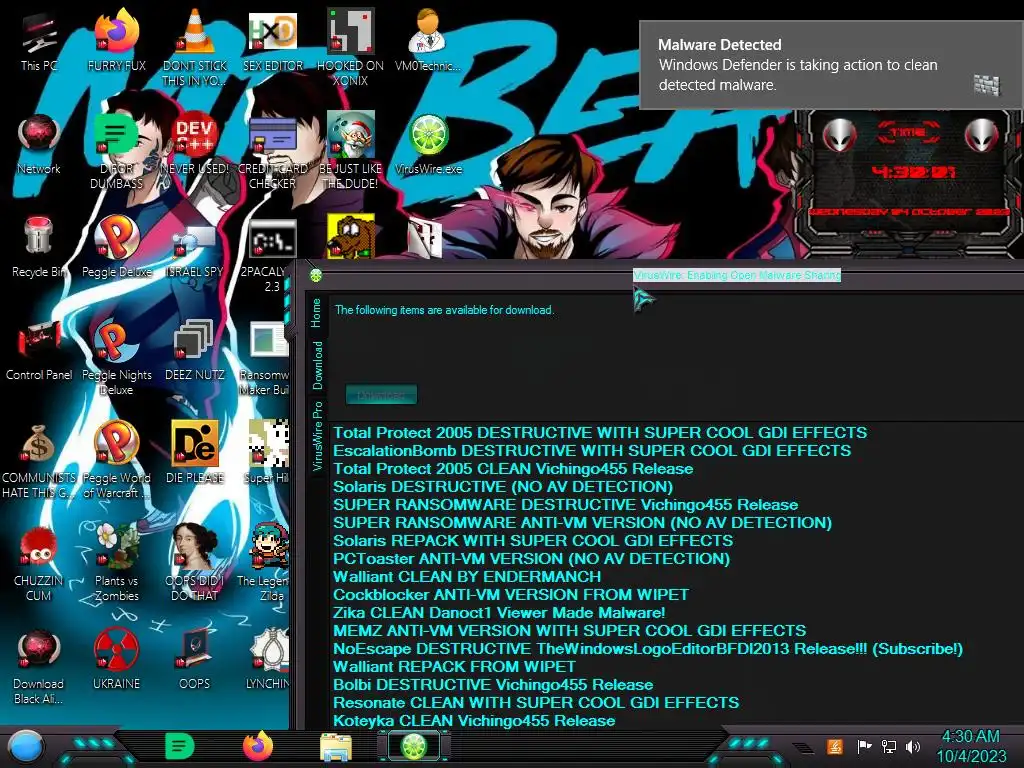This screenshot has height=768, width=1024.
Task: Select Solaris REPACK WITH SUPER COOL GDI EFFECTS
Action: [533, 541]
